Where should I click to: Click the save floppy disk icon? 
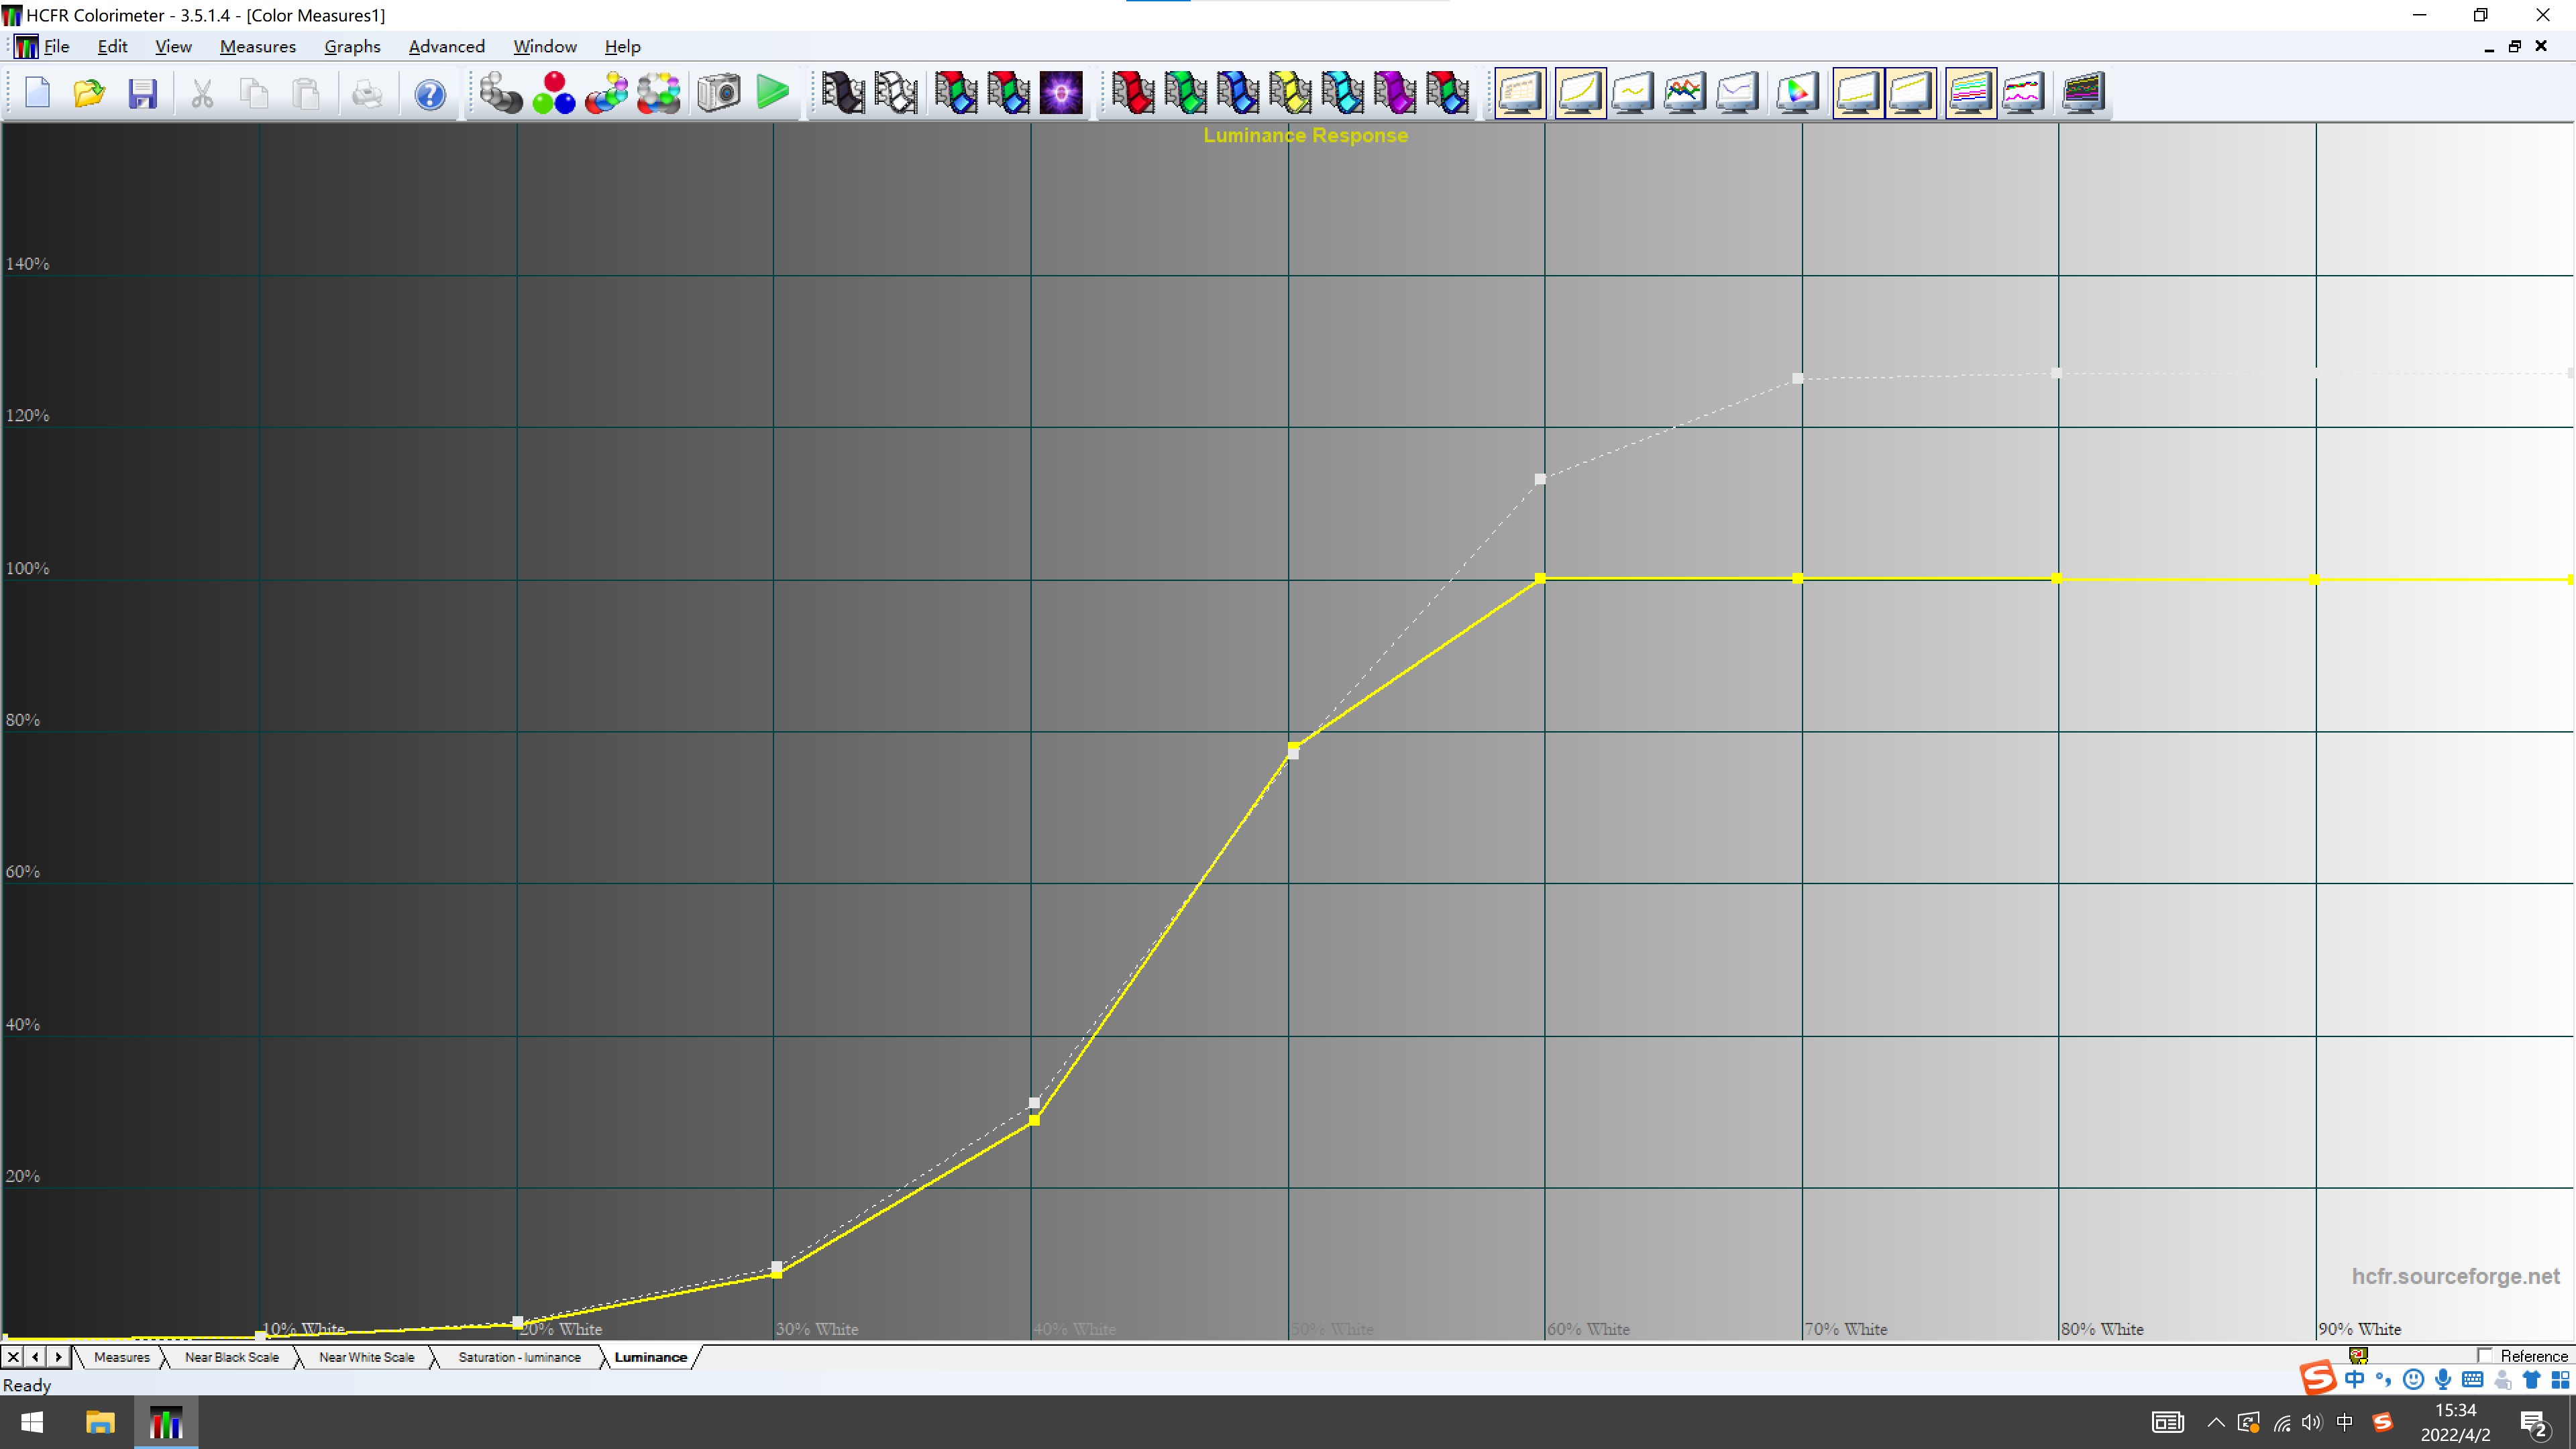tap(143, 94)
